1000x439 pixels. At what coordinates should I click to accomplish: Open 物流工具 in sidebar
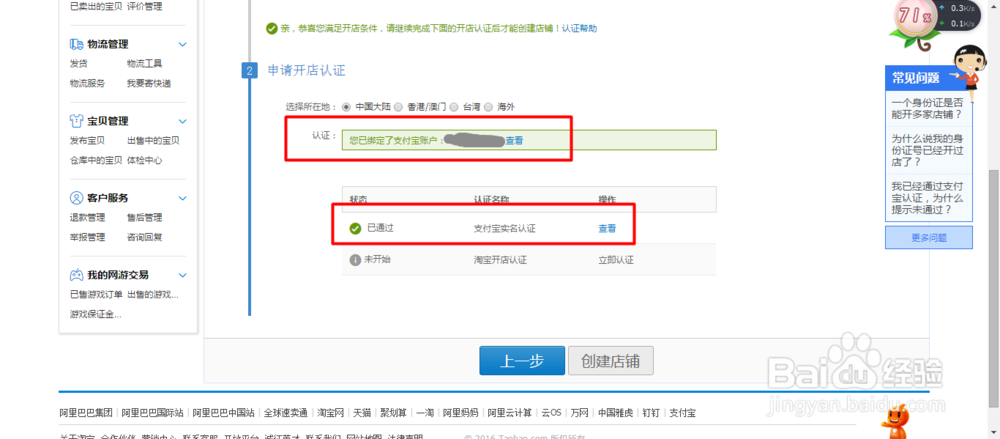[144, 64]
